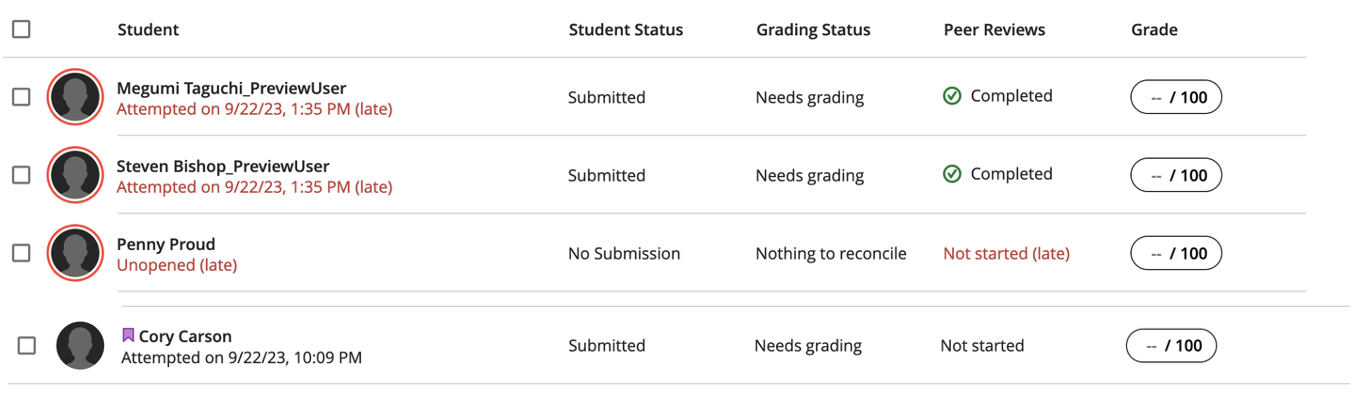Sort by the Grading Status column header
The height and width of the screenshot is (394, 1354).
[813, 29]
